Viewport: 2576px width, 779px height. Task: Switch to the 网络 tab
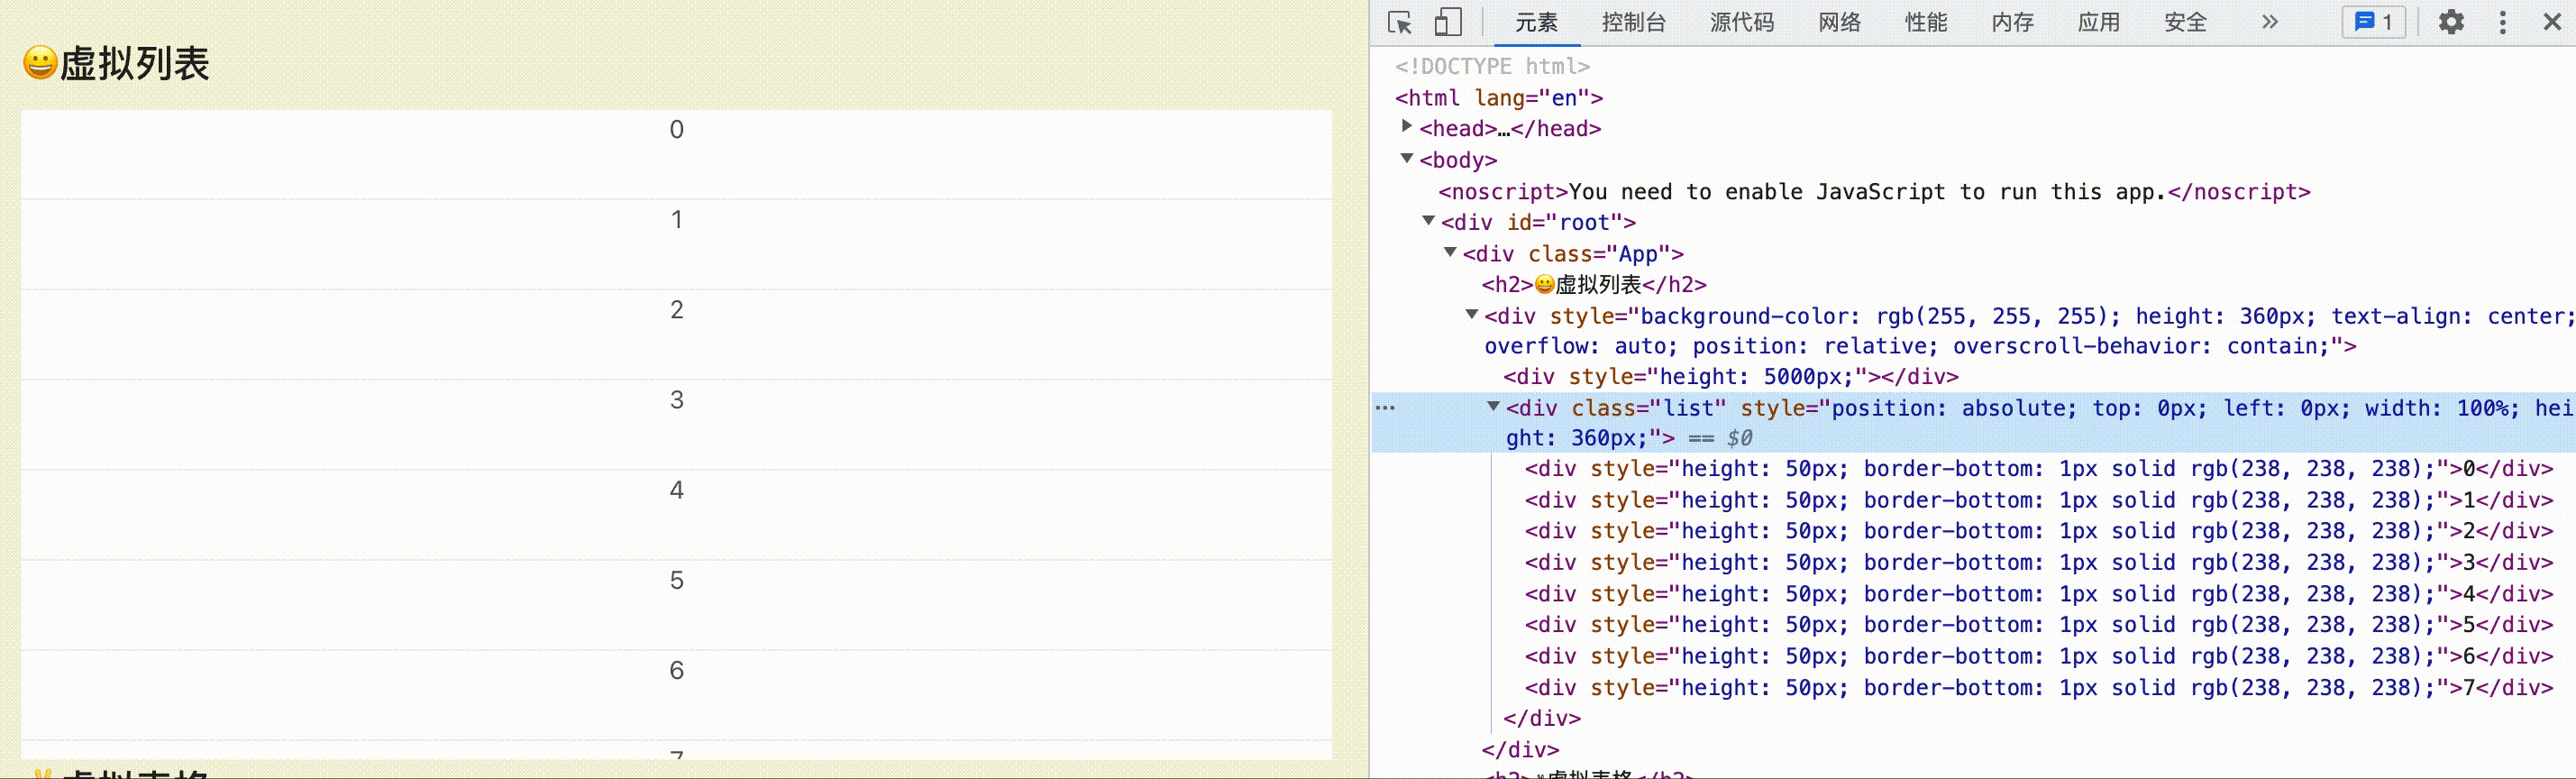click(x=1839, y=23)
